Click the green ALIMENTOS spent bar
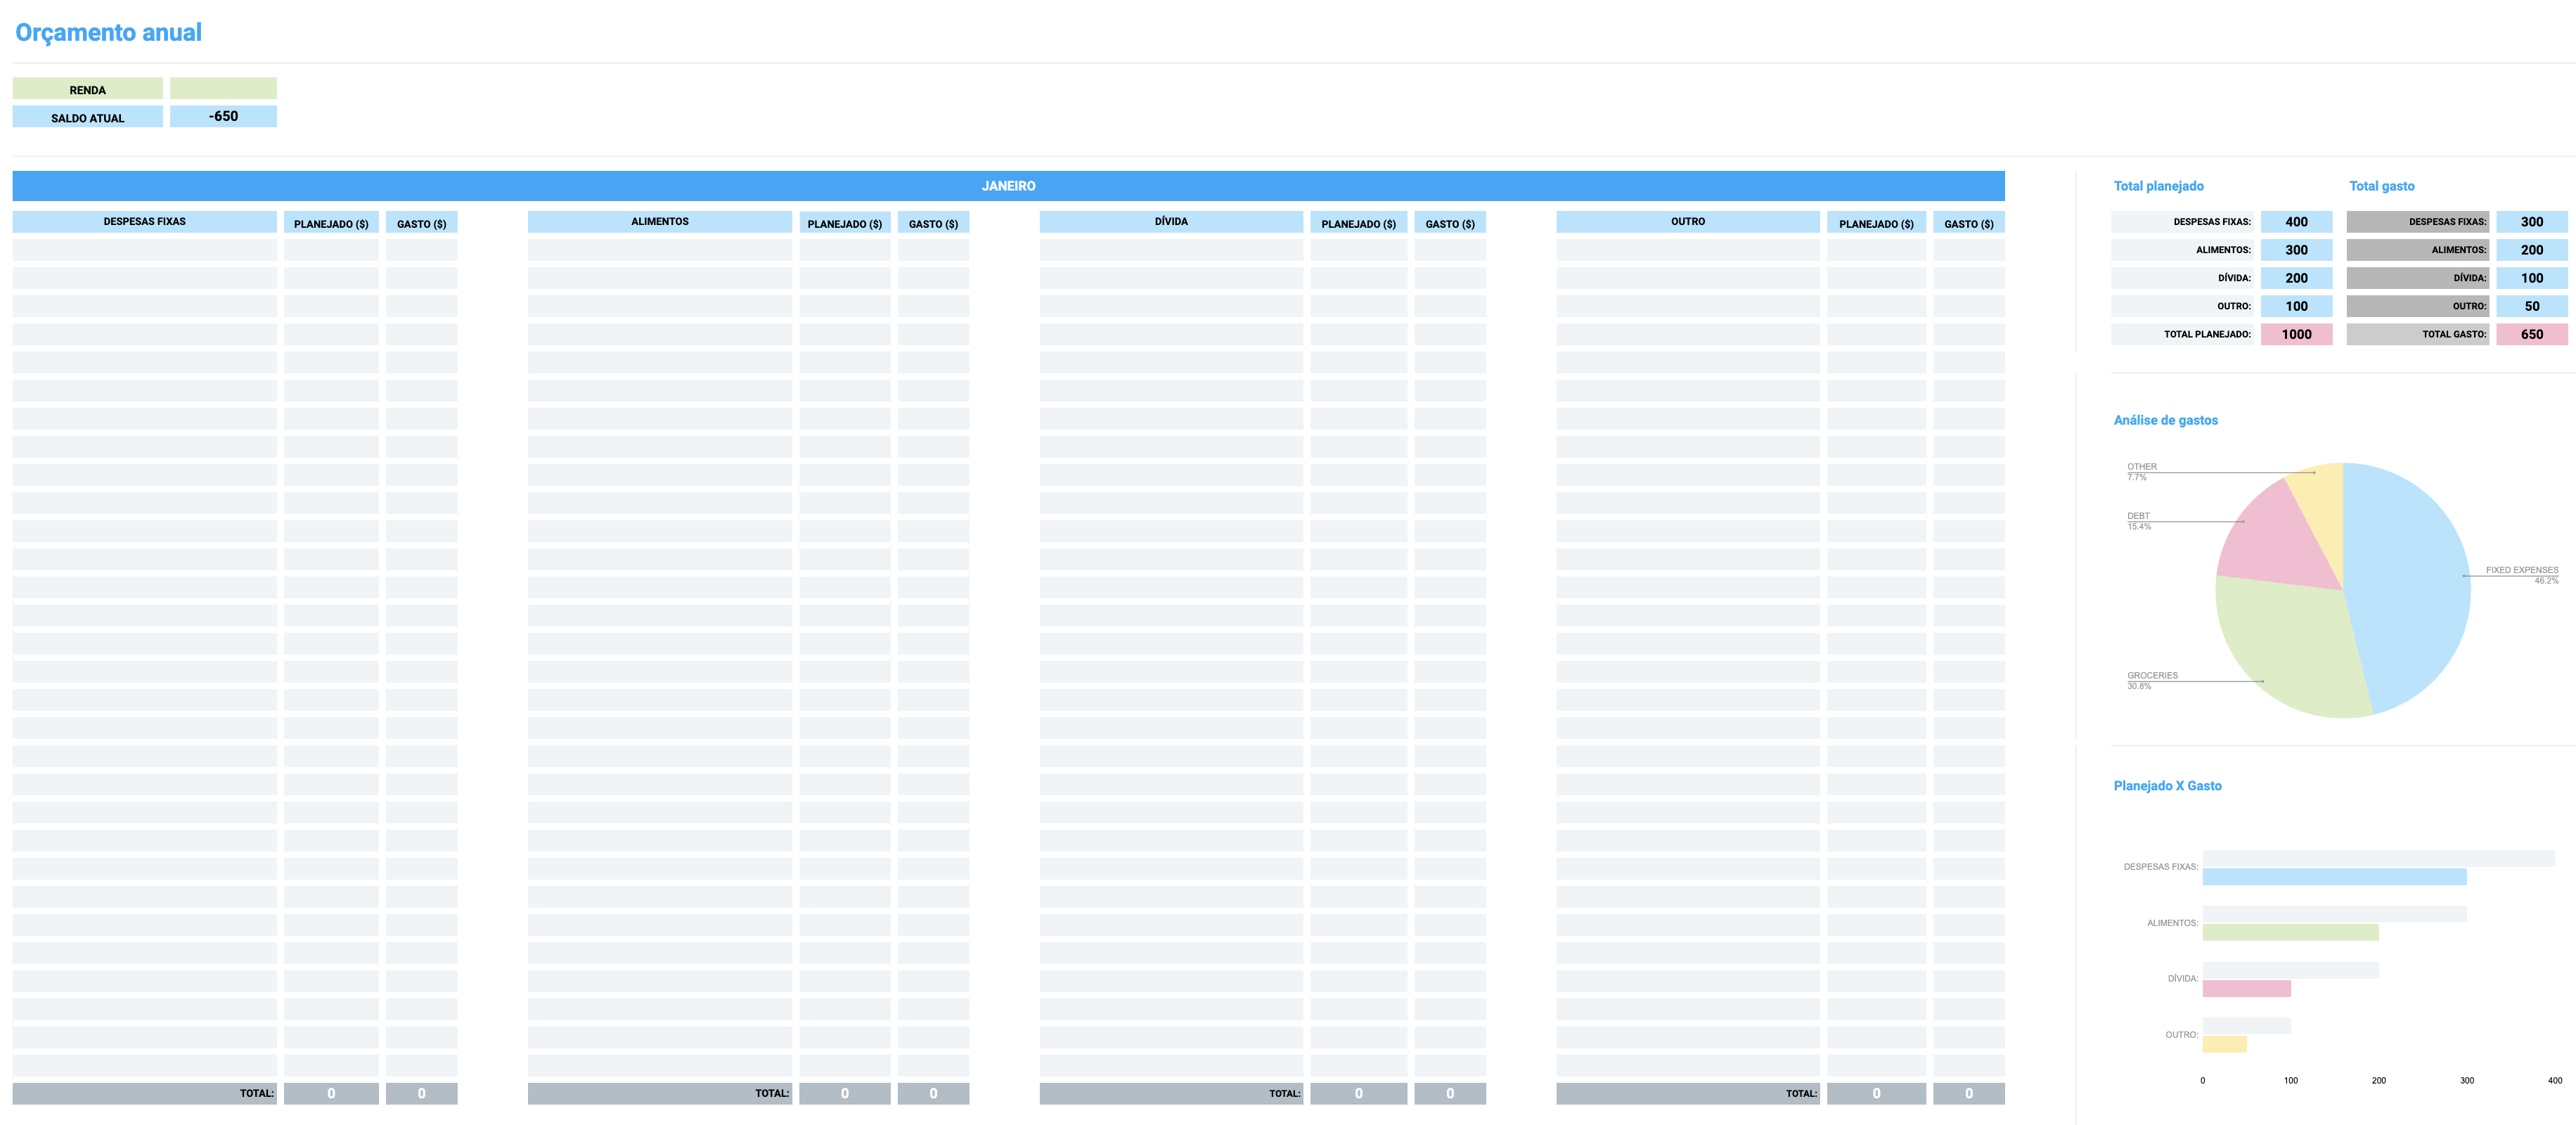The height and width of the screenshot is (1125, 2576). pos(2290,932)
